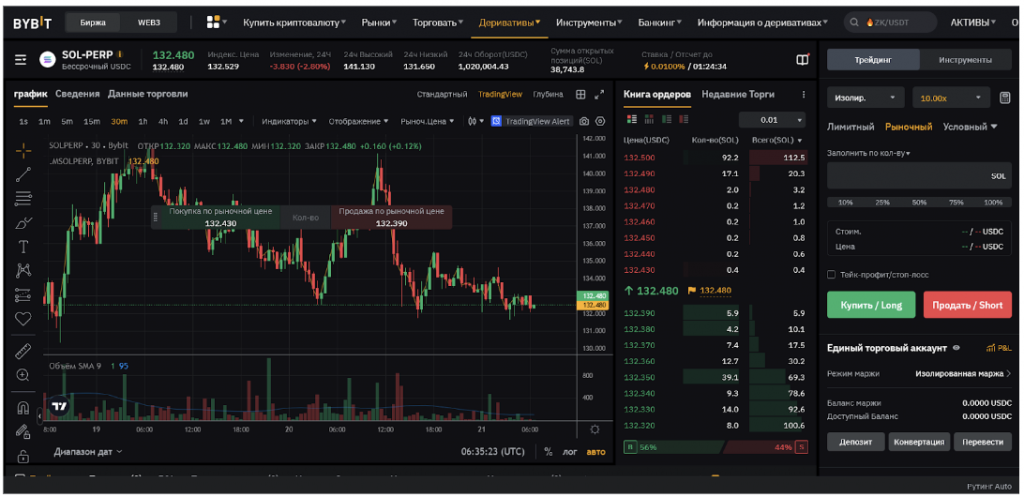Enable magnet mode on chart toolbar
This screenshot has width=1024, height=497.
pyautogui.click(x=24, y=408)
